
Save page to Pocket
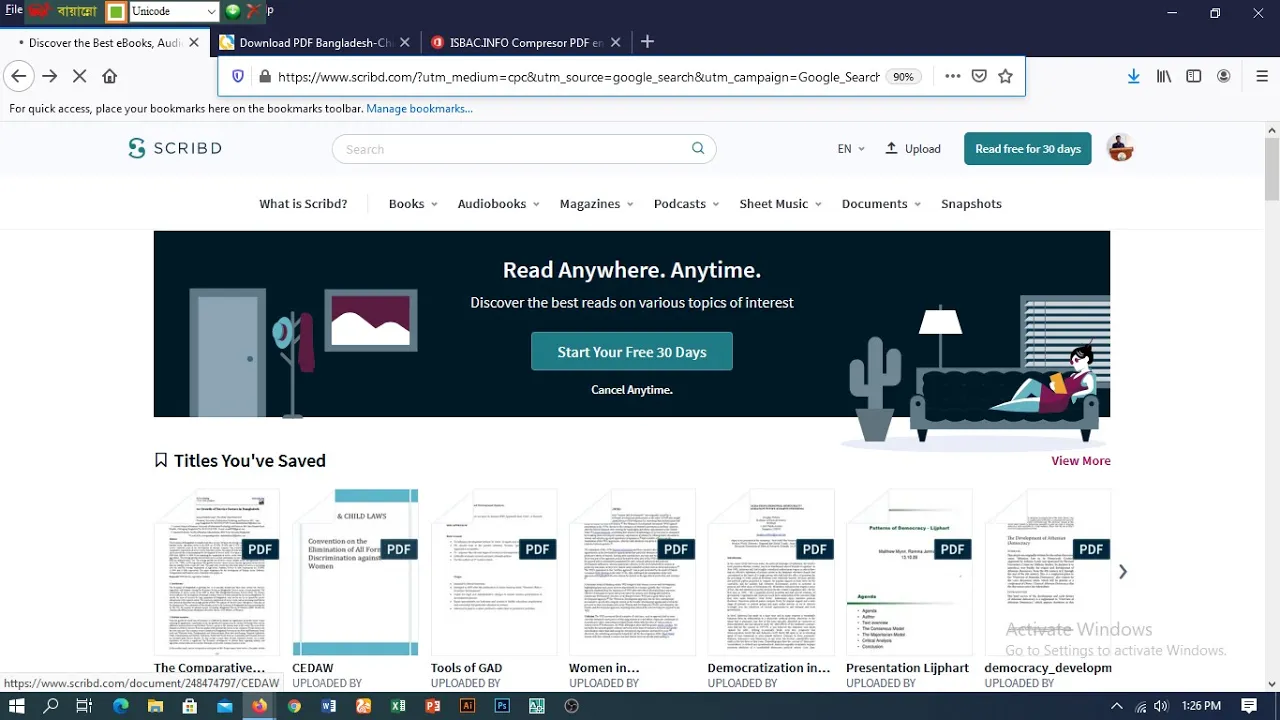point(979,76)
